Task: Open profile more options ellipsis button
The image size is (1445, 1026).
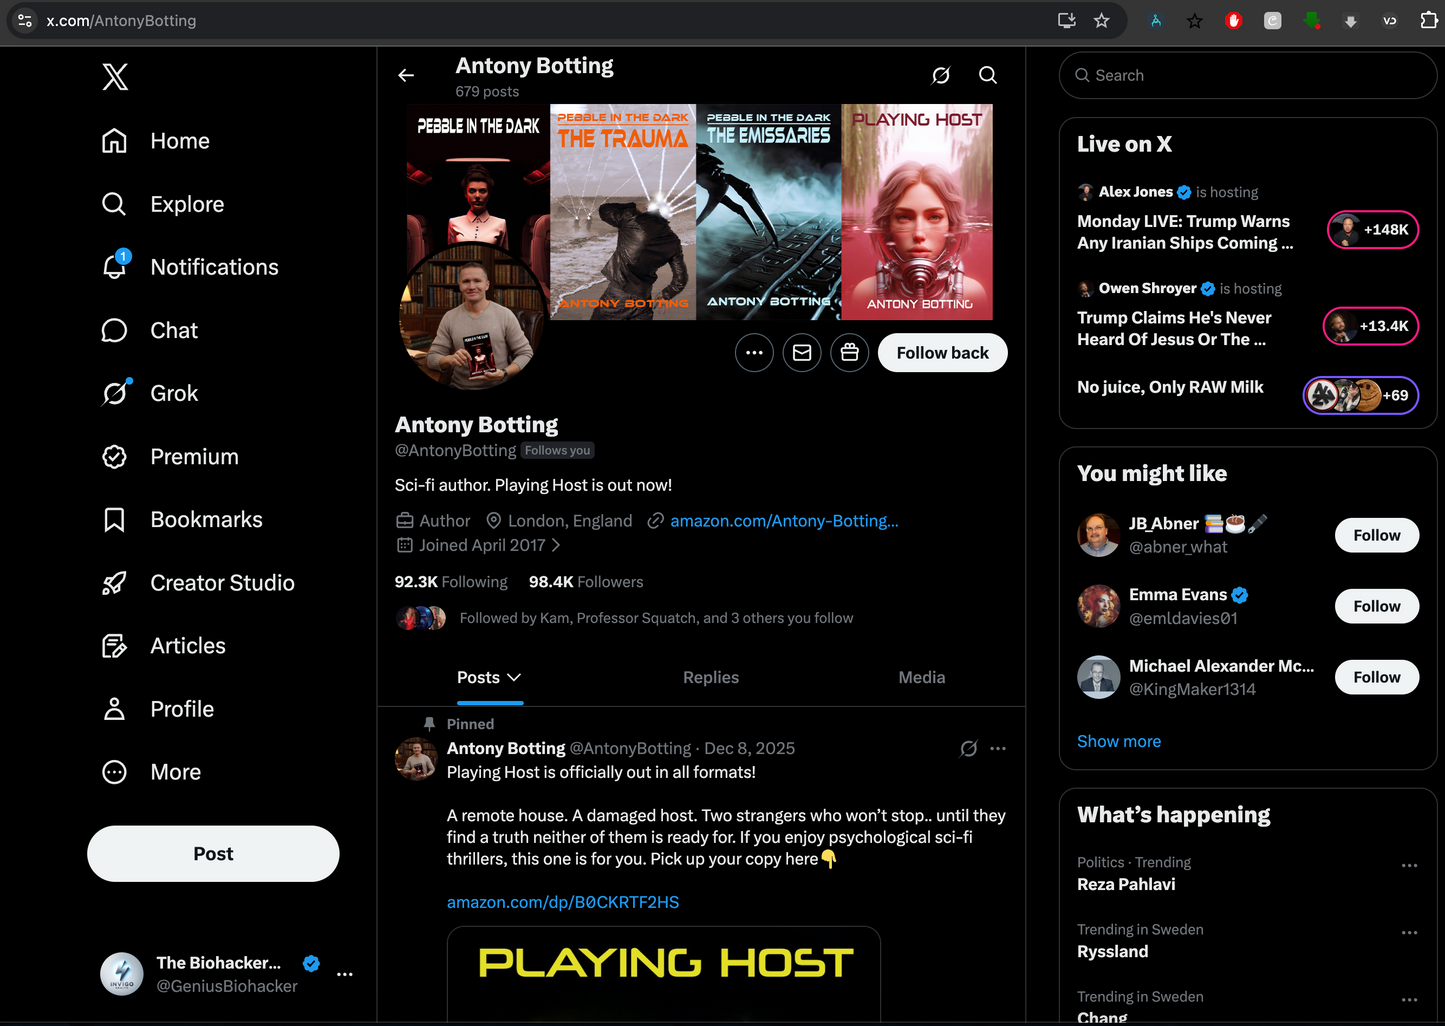Action: click(754, 353)
